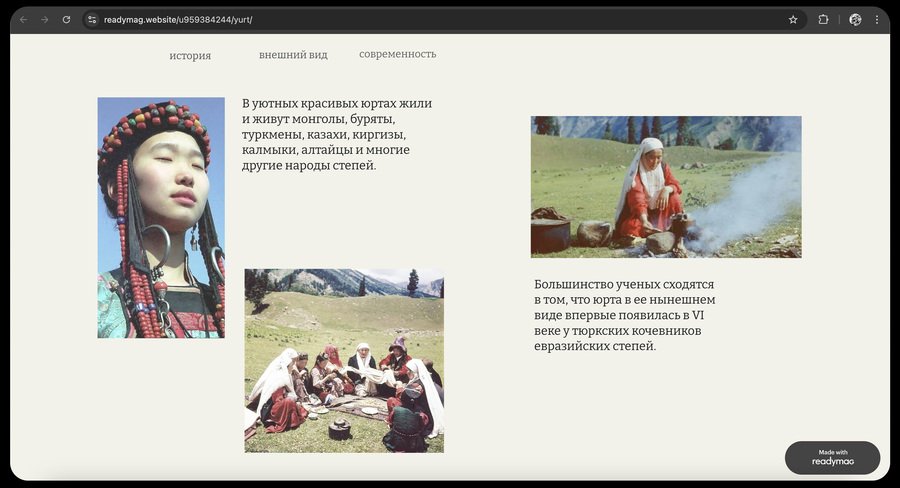900x488 pixels.
Task: Reload the page with refresh icon
Action: tap(67, 20)
